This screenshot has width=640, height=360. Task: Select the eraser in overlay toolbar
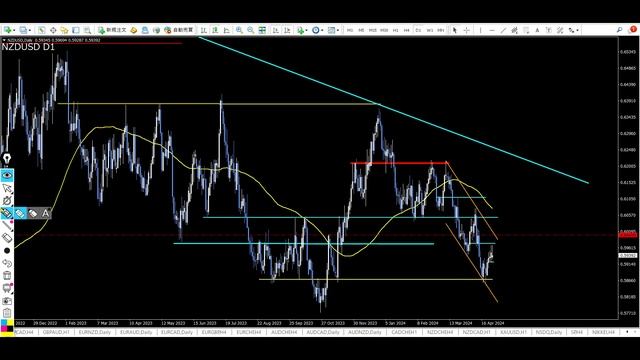(7, 238)
